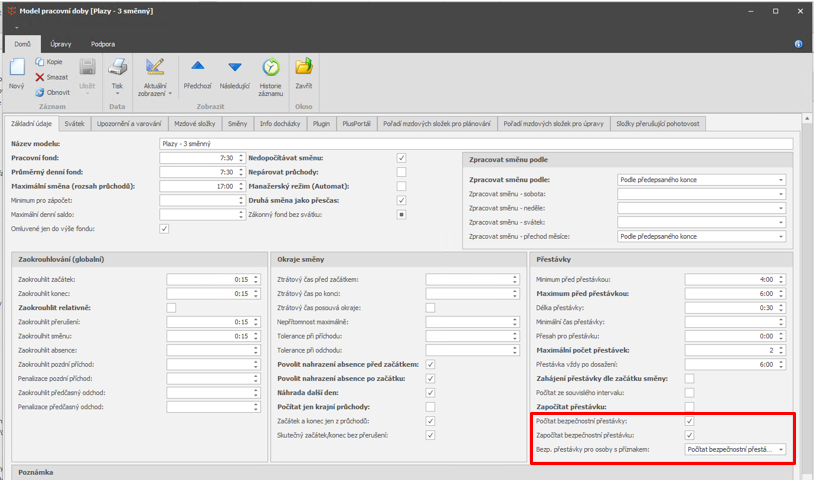Open the Plugin tab

point(321,124)
